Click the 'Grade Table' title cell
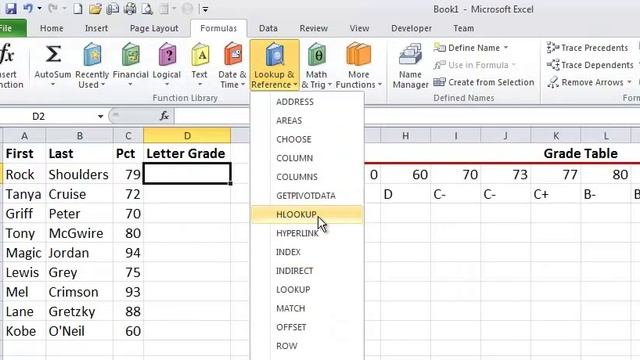640x360 pixels. pos(580,153)
